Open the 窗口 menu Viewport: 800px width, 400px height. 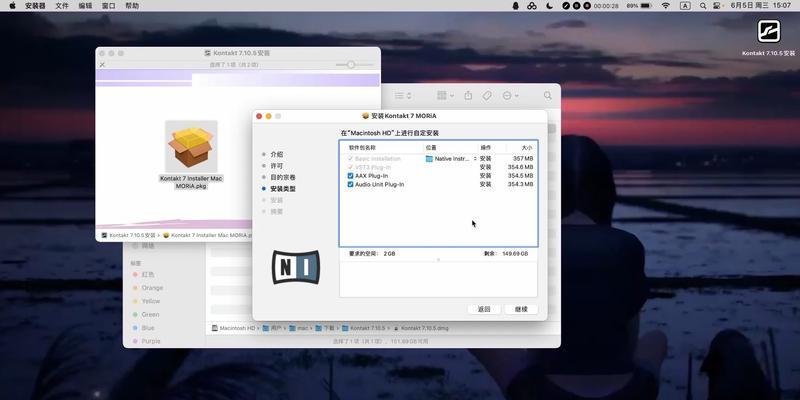coord(109,6)
